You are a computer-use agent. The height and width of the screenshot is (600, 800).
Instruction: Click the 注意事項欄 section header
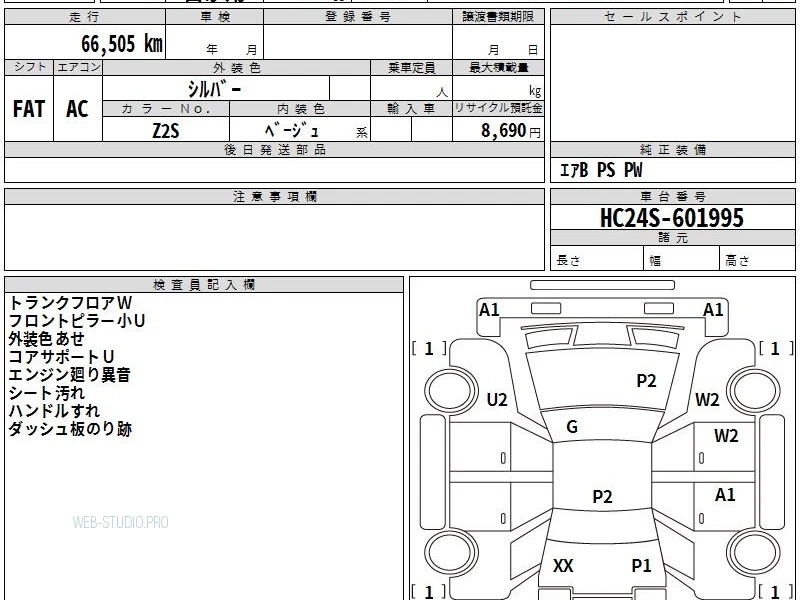(x=274, y=196)
